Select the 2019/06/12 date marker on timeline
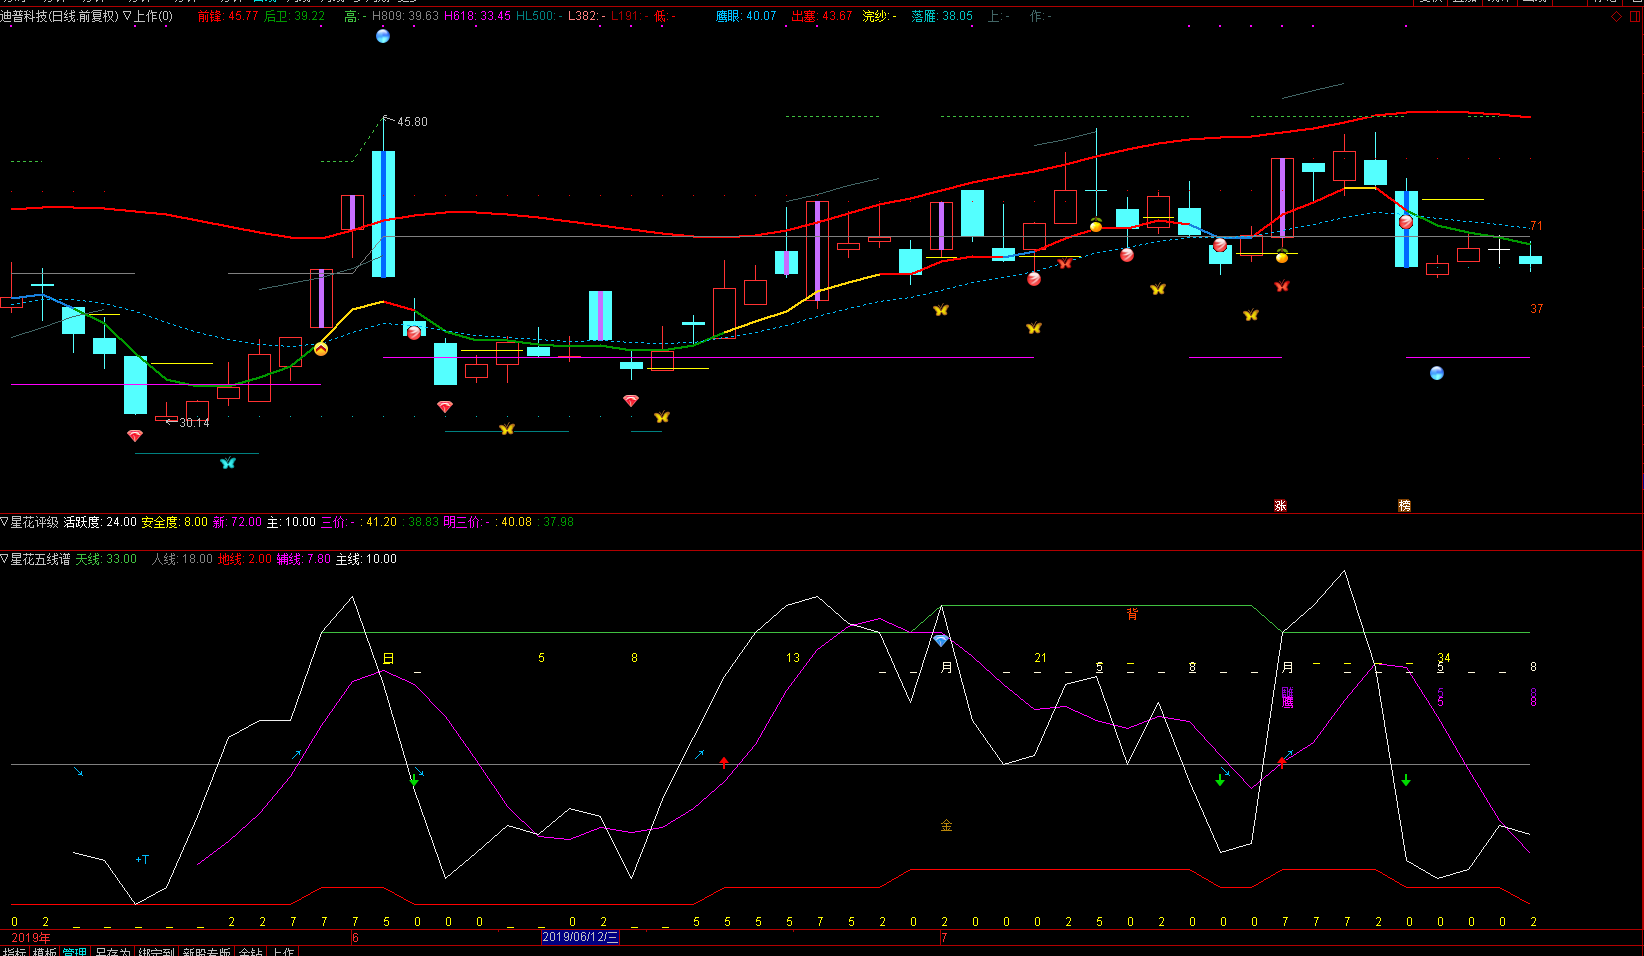 [x=580, y=937]
